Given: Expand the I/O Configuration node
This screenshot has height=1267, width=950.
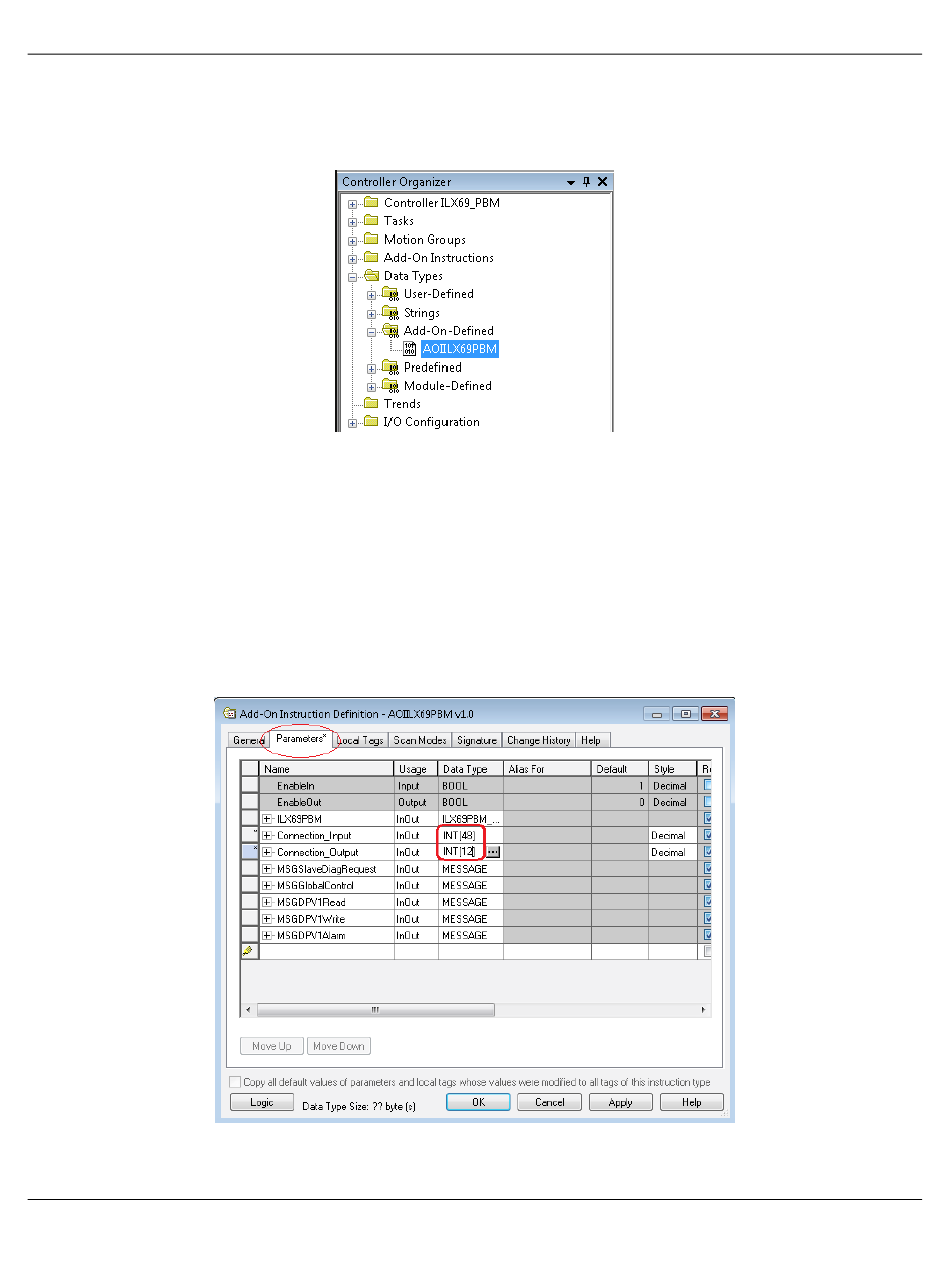Looking at the screenshot, I should pos(353,423).
